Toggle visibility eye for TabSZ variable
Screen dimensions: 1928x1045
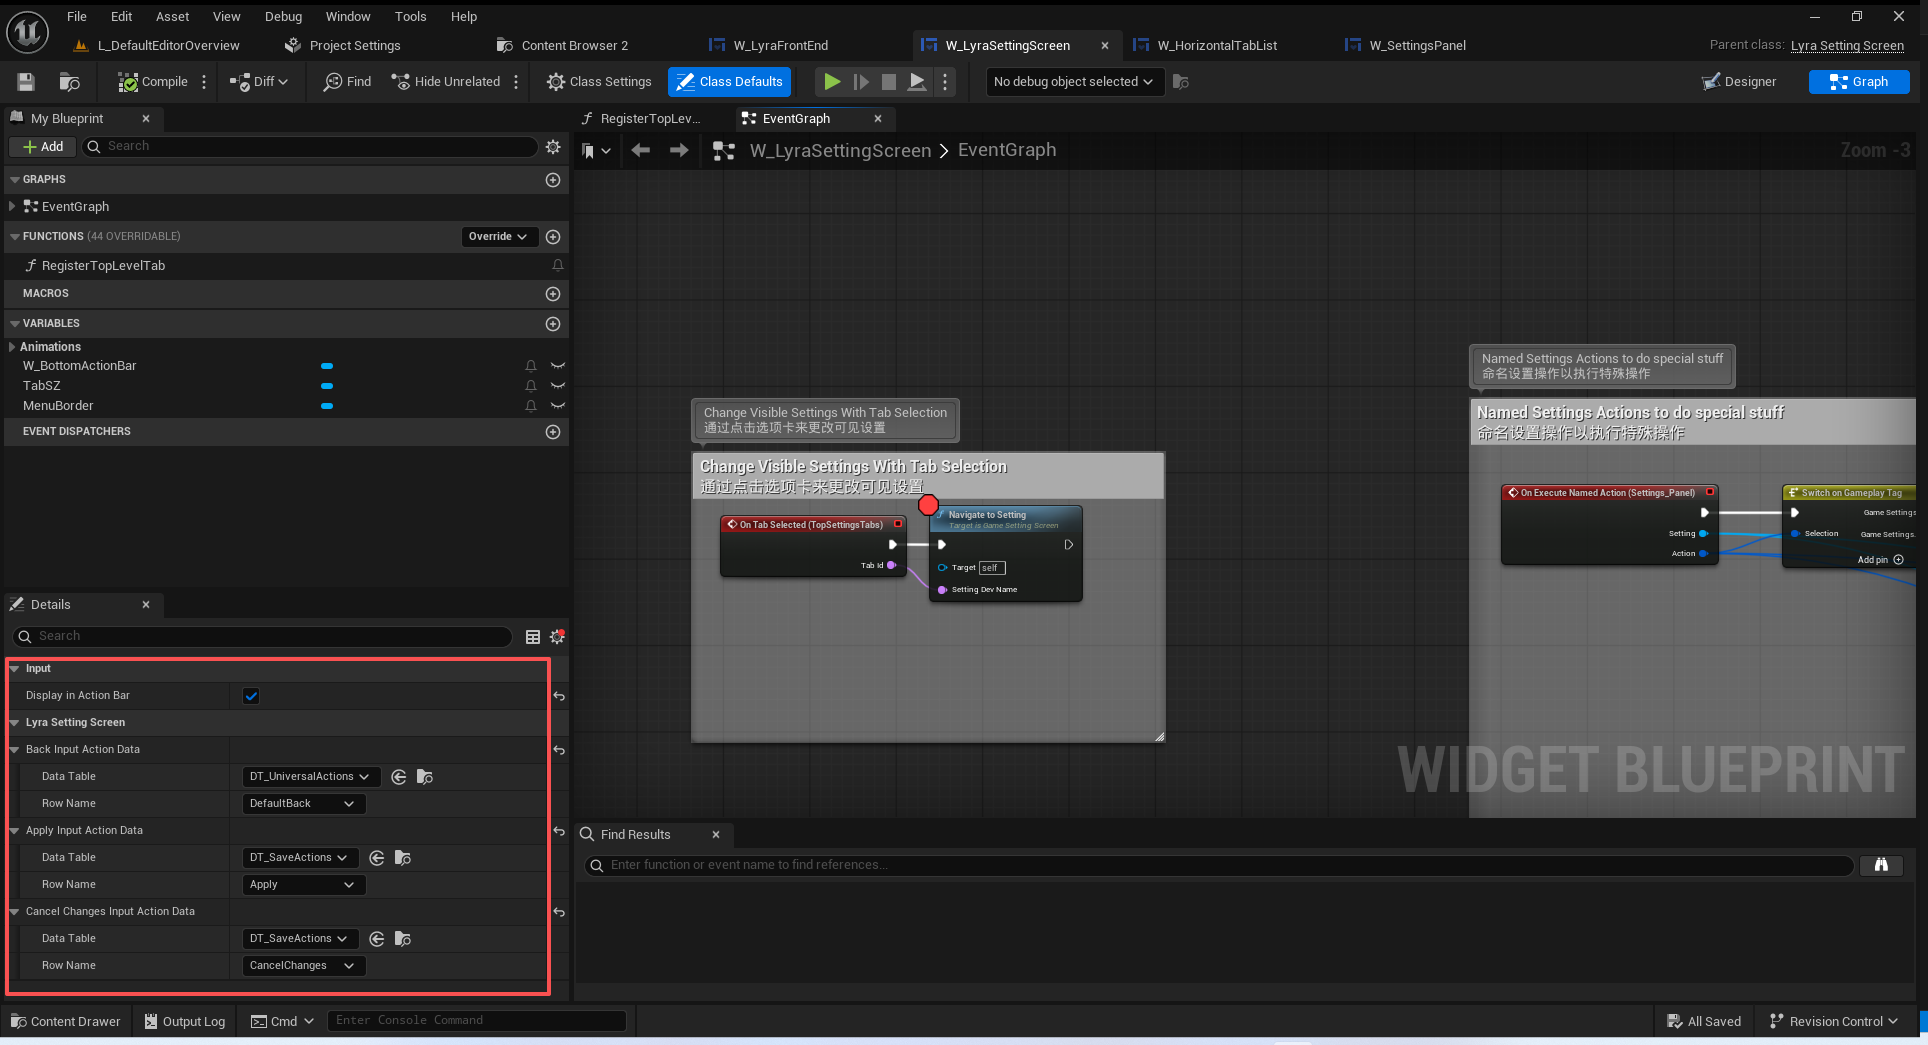click(558, 386)
